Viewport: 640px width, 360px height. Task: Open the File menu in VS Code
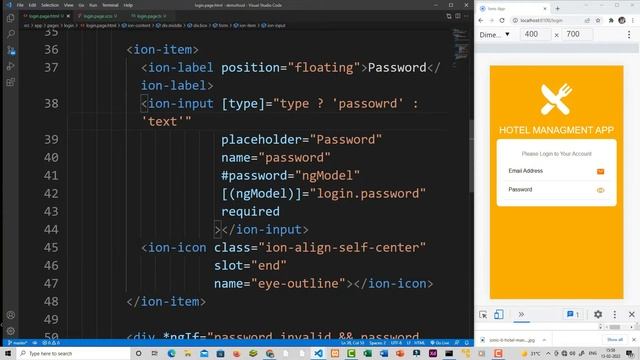click(20, 5)
